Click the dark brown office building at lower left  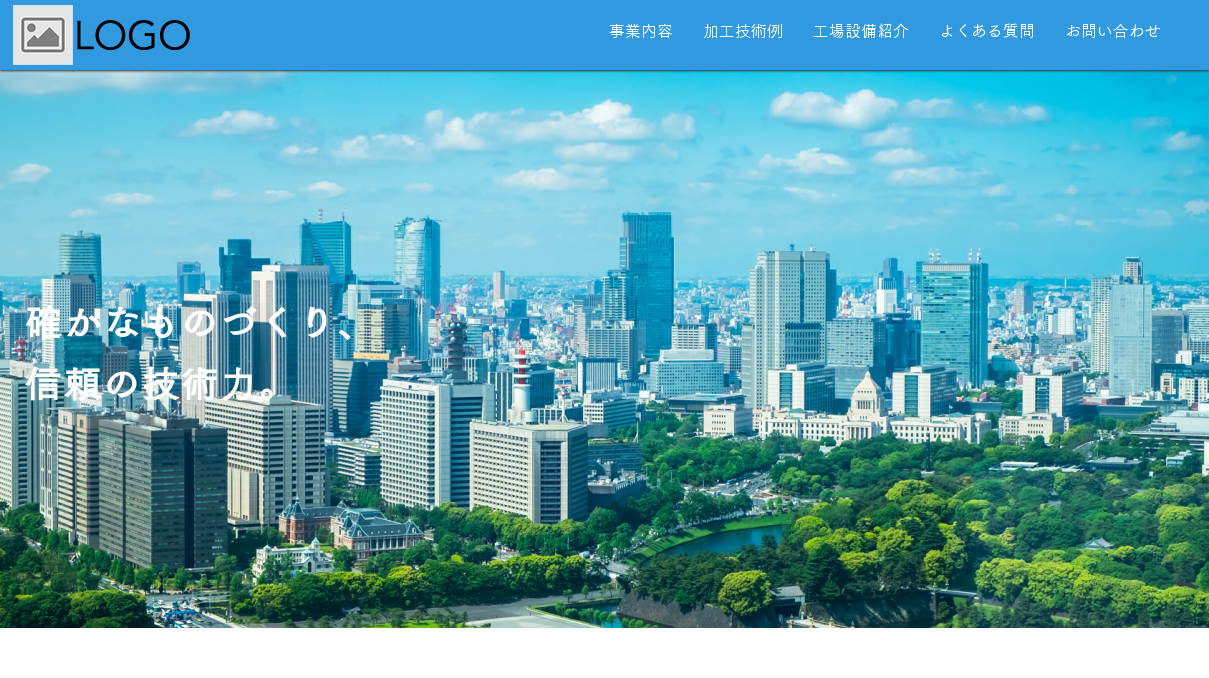pos(162,490)
